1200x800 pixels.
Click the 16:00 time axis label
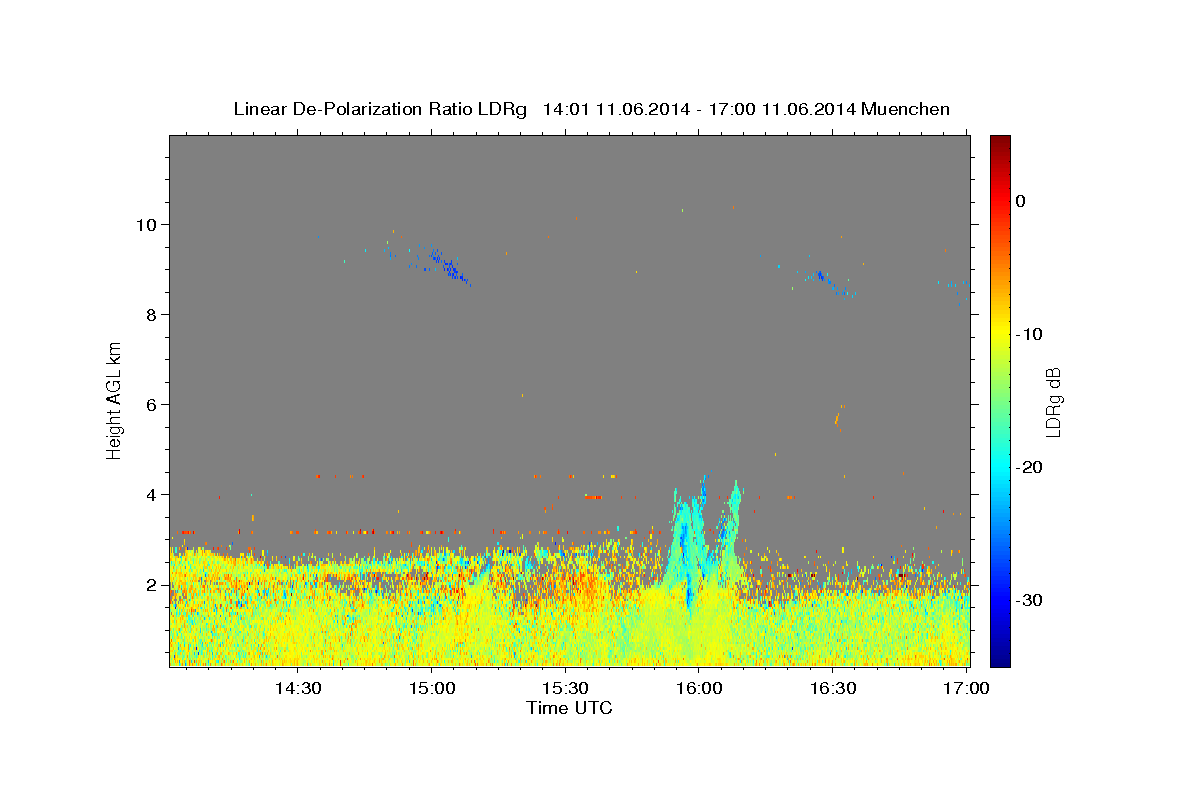[x=699, y=688]
